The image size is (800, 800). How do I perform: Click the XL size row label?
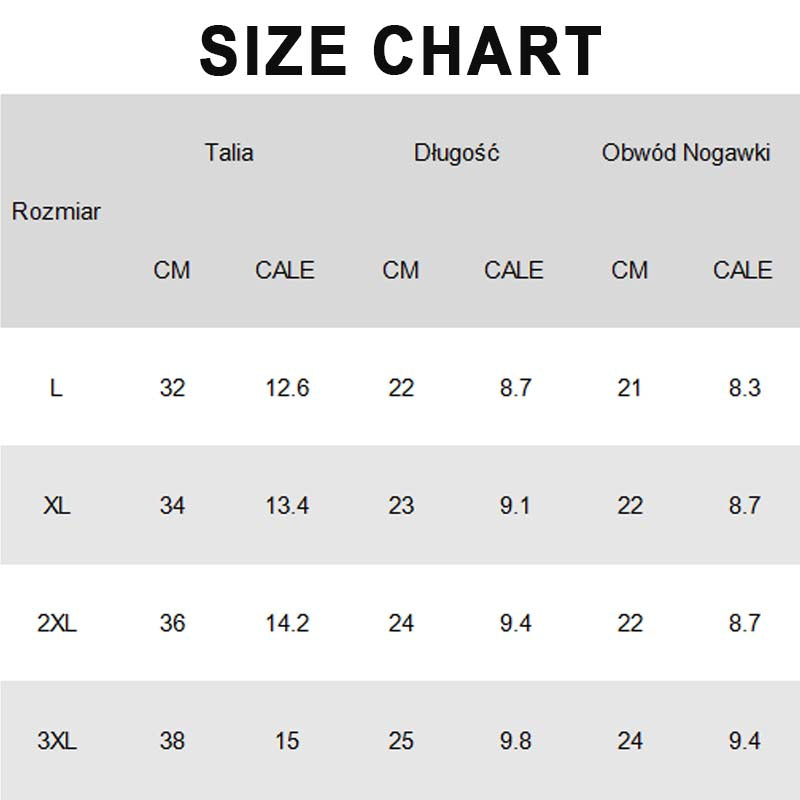pyautogui.click(x=57, y=506)
